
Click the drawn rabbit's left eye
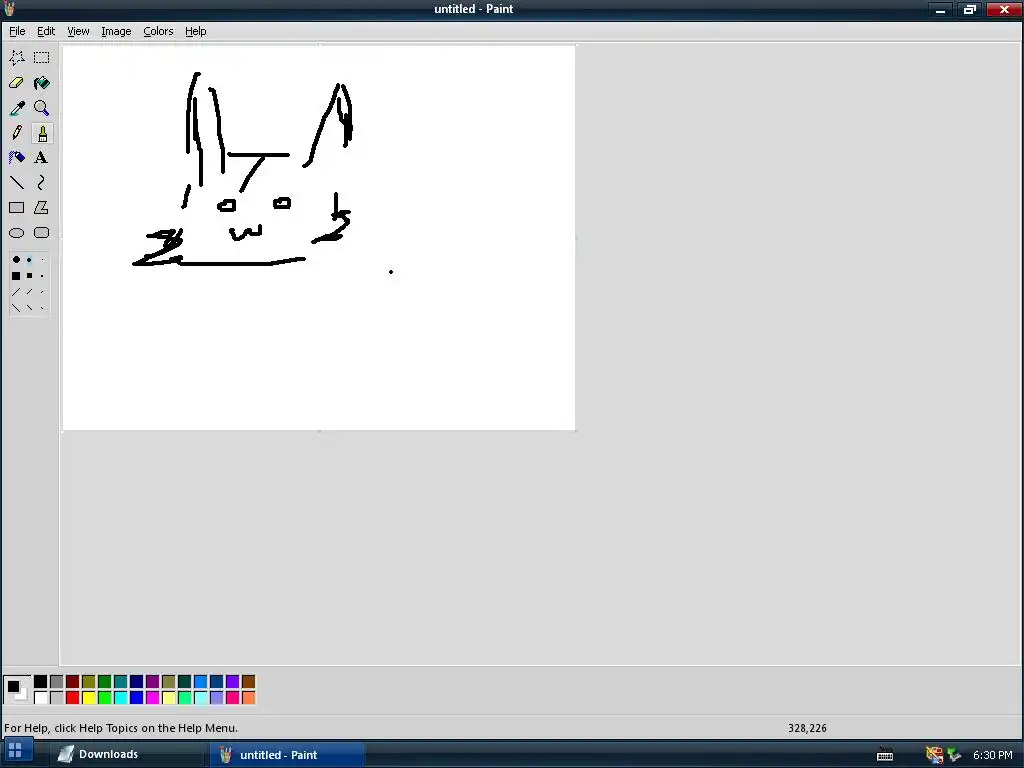tap(227, 206)
